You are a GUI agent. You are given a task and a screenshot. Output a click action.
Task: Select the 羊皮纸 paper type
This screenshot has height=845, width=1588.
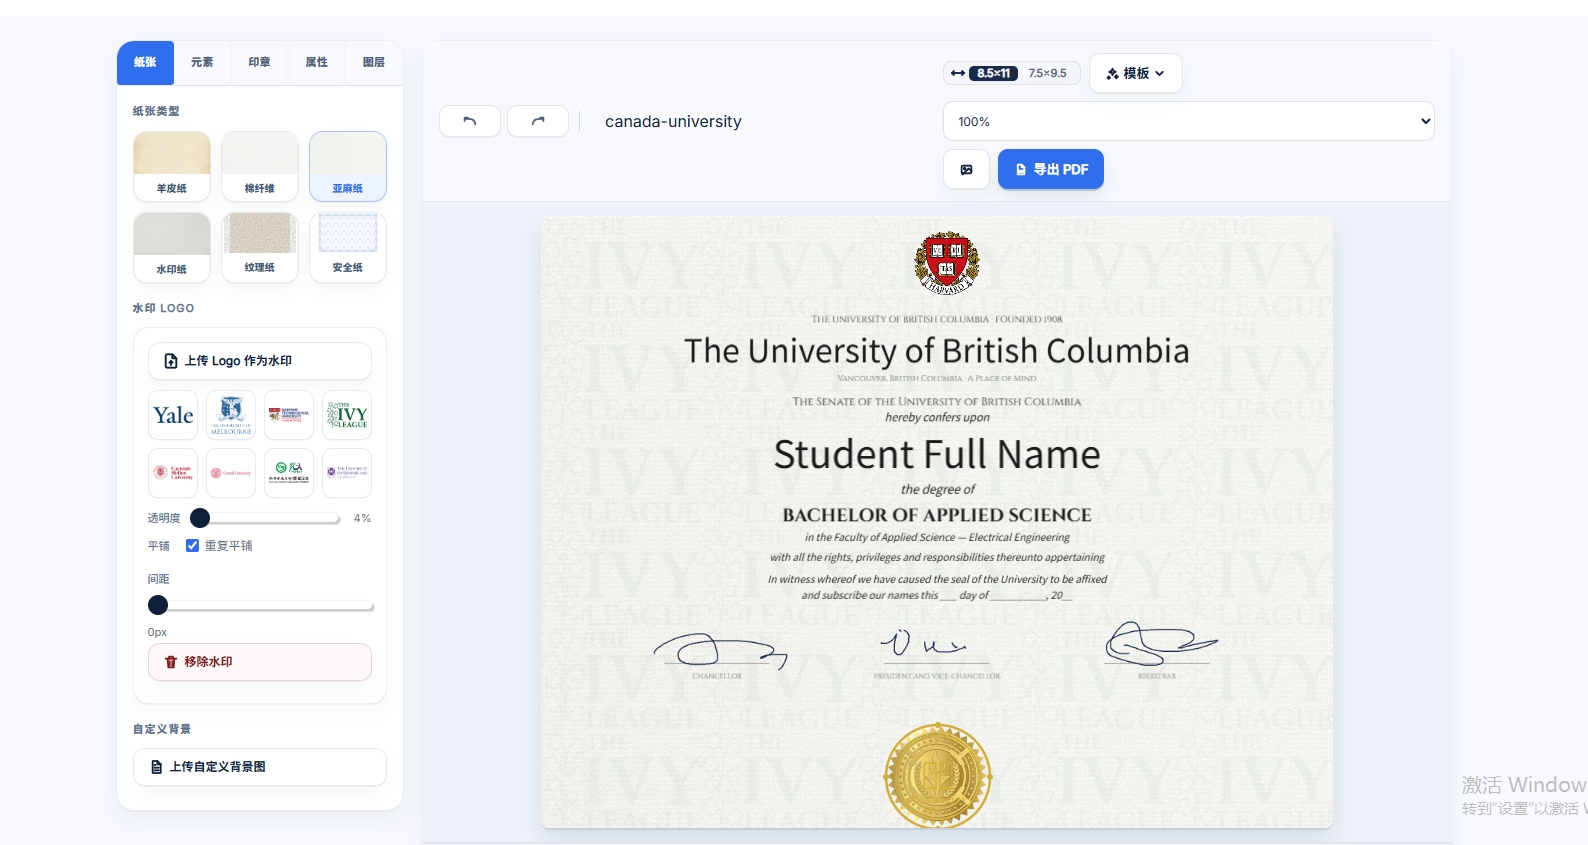tap(172, 166)
